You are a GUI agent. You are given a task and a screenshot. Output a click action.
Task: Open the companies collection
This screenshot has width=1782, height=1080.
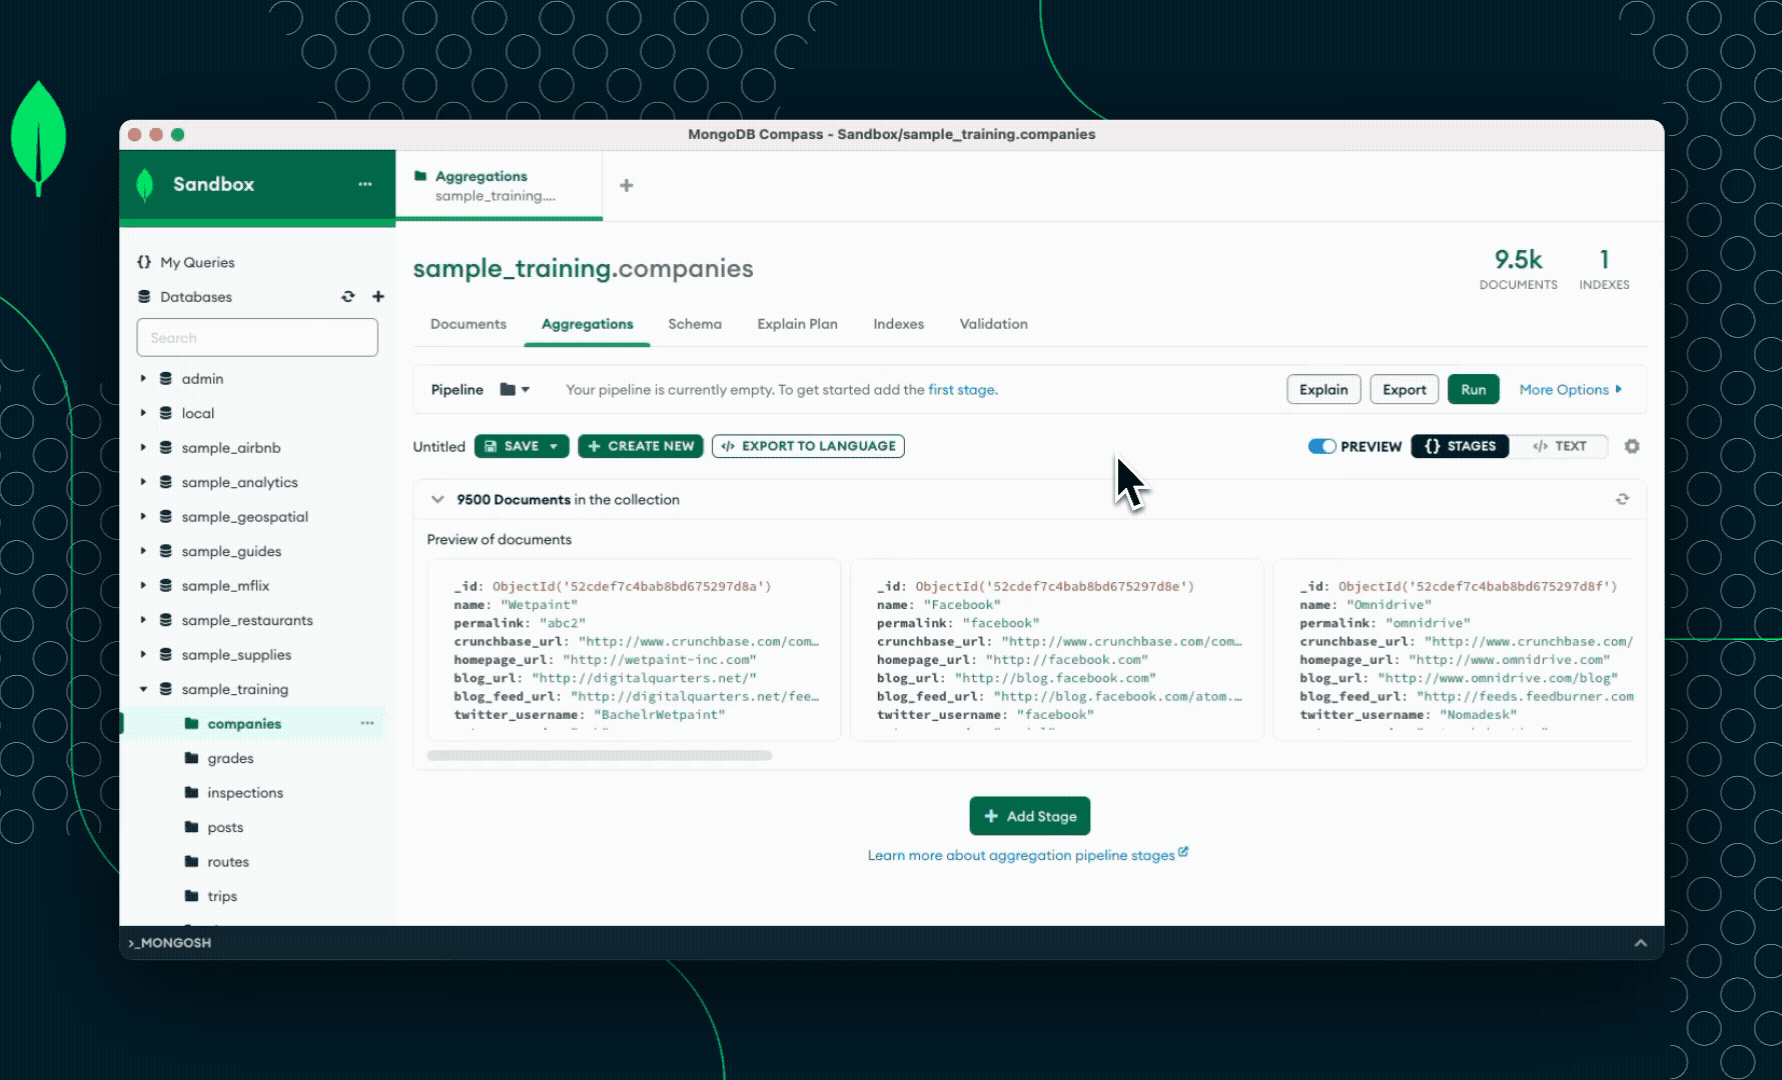(244, 723)
